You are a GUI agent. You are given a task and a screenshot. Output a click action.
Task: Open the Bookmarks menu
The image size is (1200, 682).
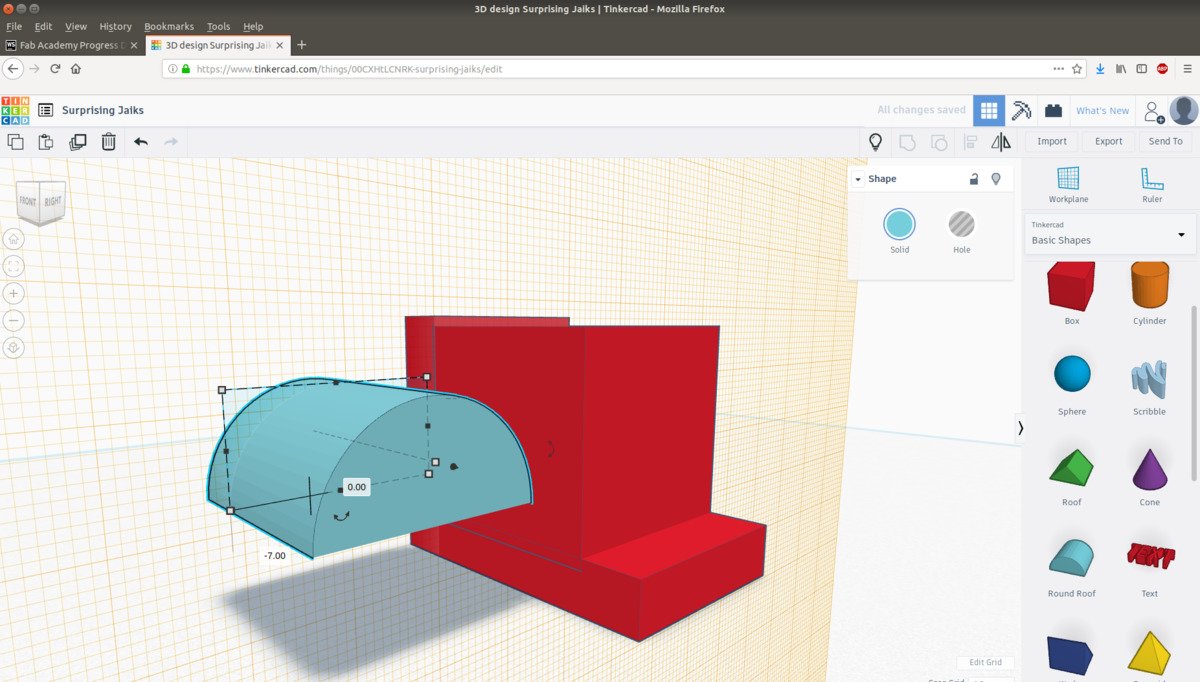click(169, 26)
